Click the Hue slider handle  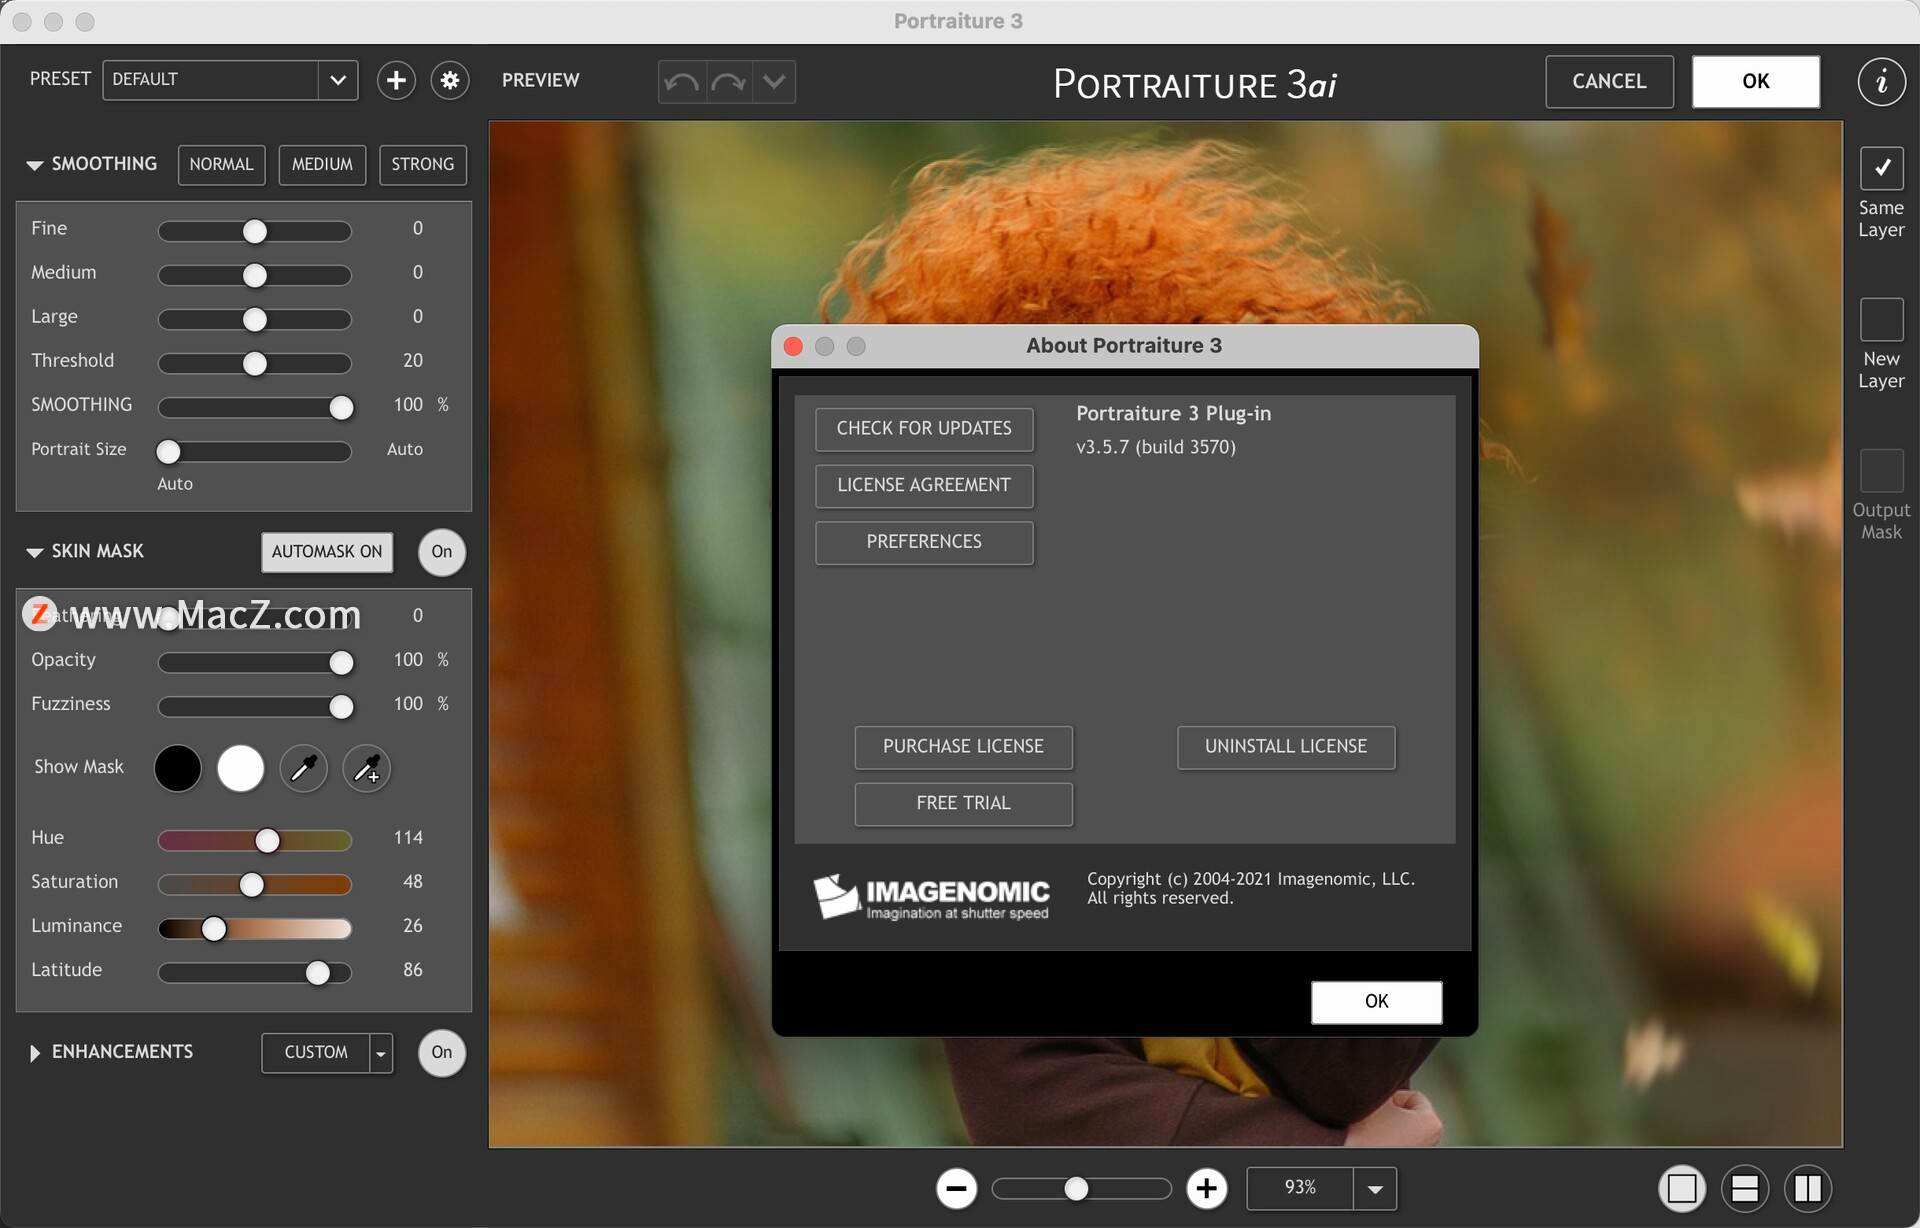[x=267, y=840]
